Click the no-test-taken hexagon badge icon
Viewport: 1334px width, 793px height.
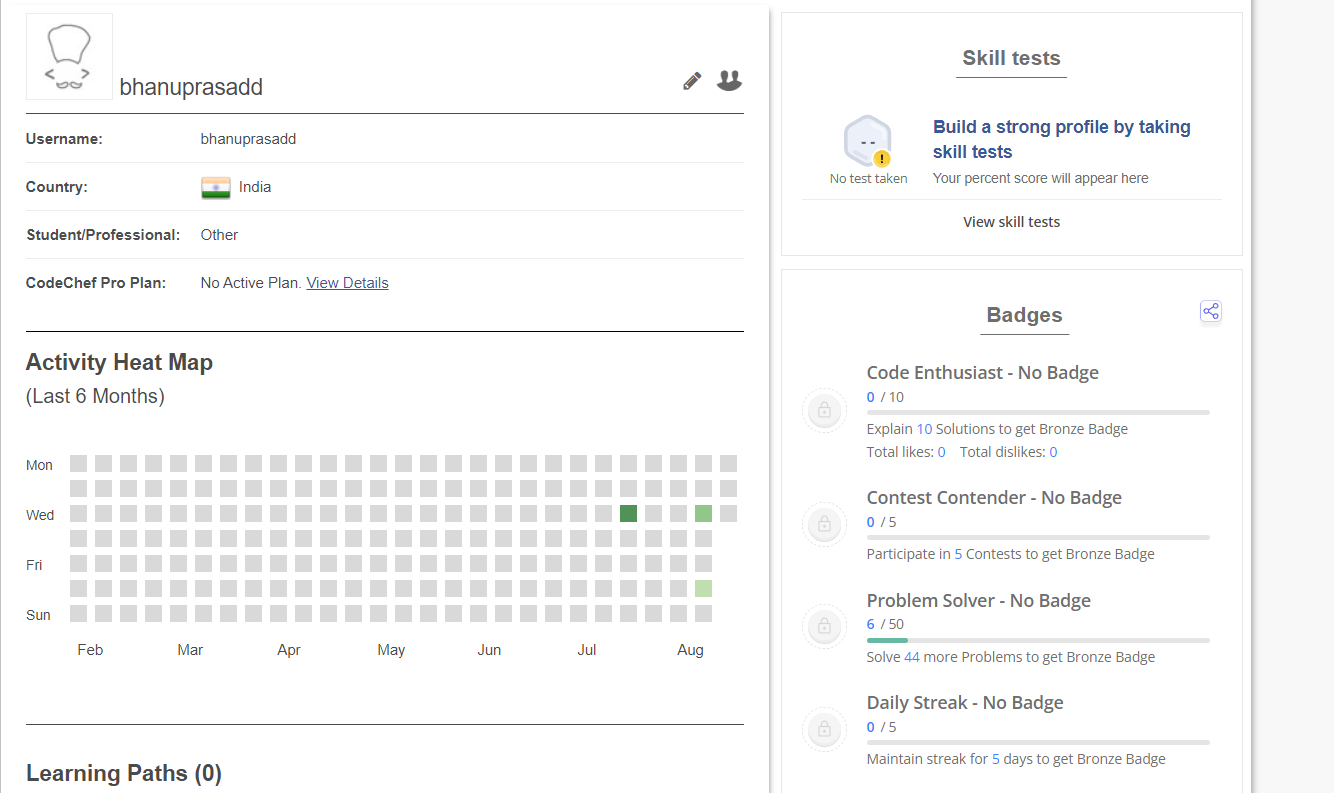pos(867,142)
